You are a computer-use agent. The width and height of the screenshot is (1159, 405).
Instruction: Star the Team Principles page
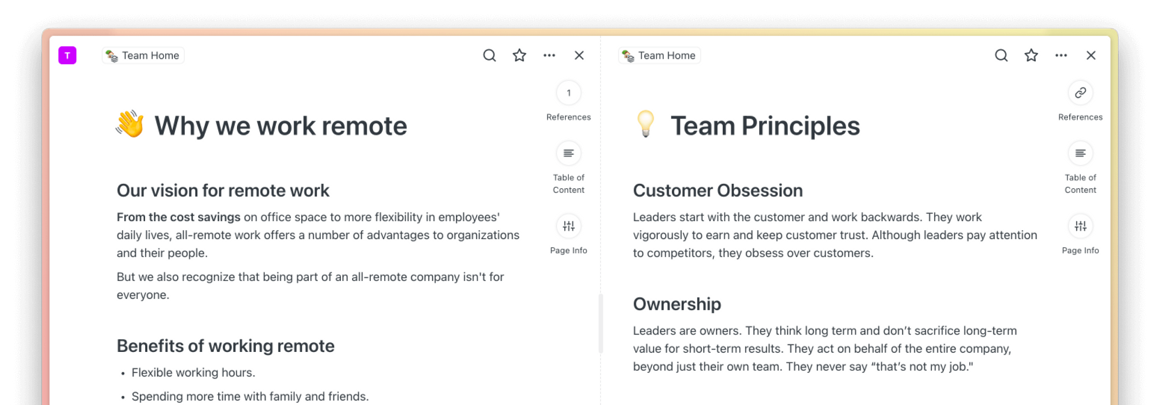coord(1031,55)
